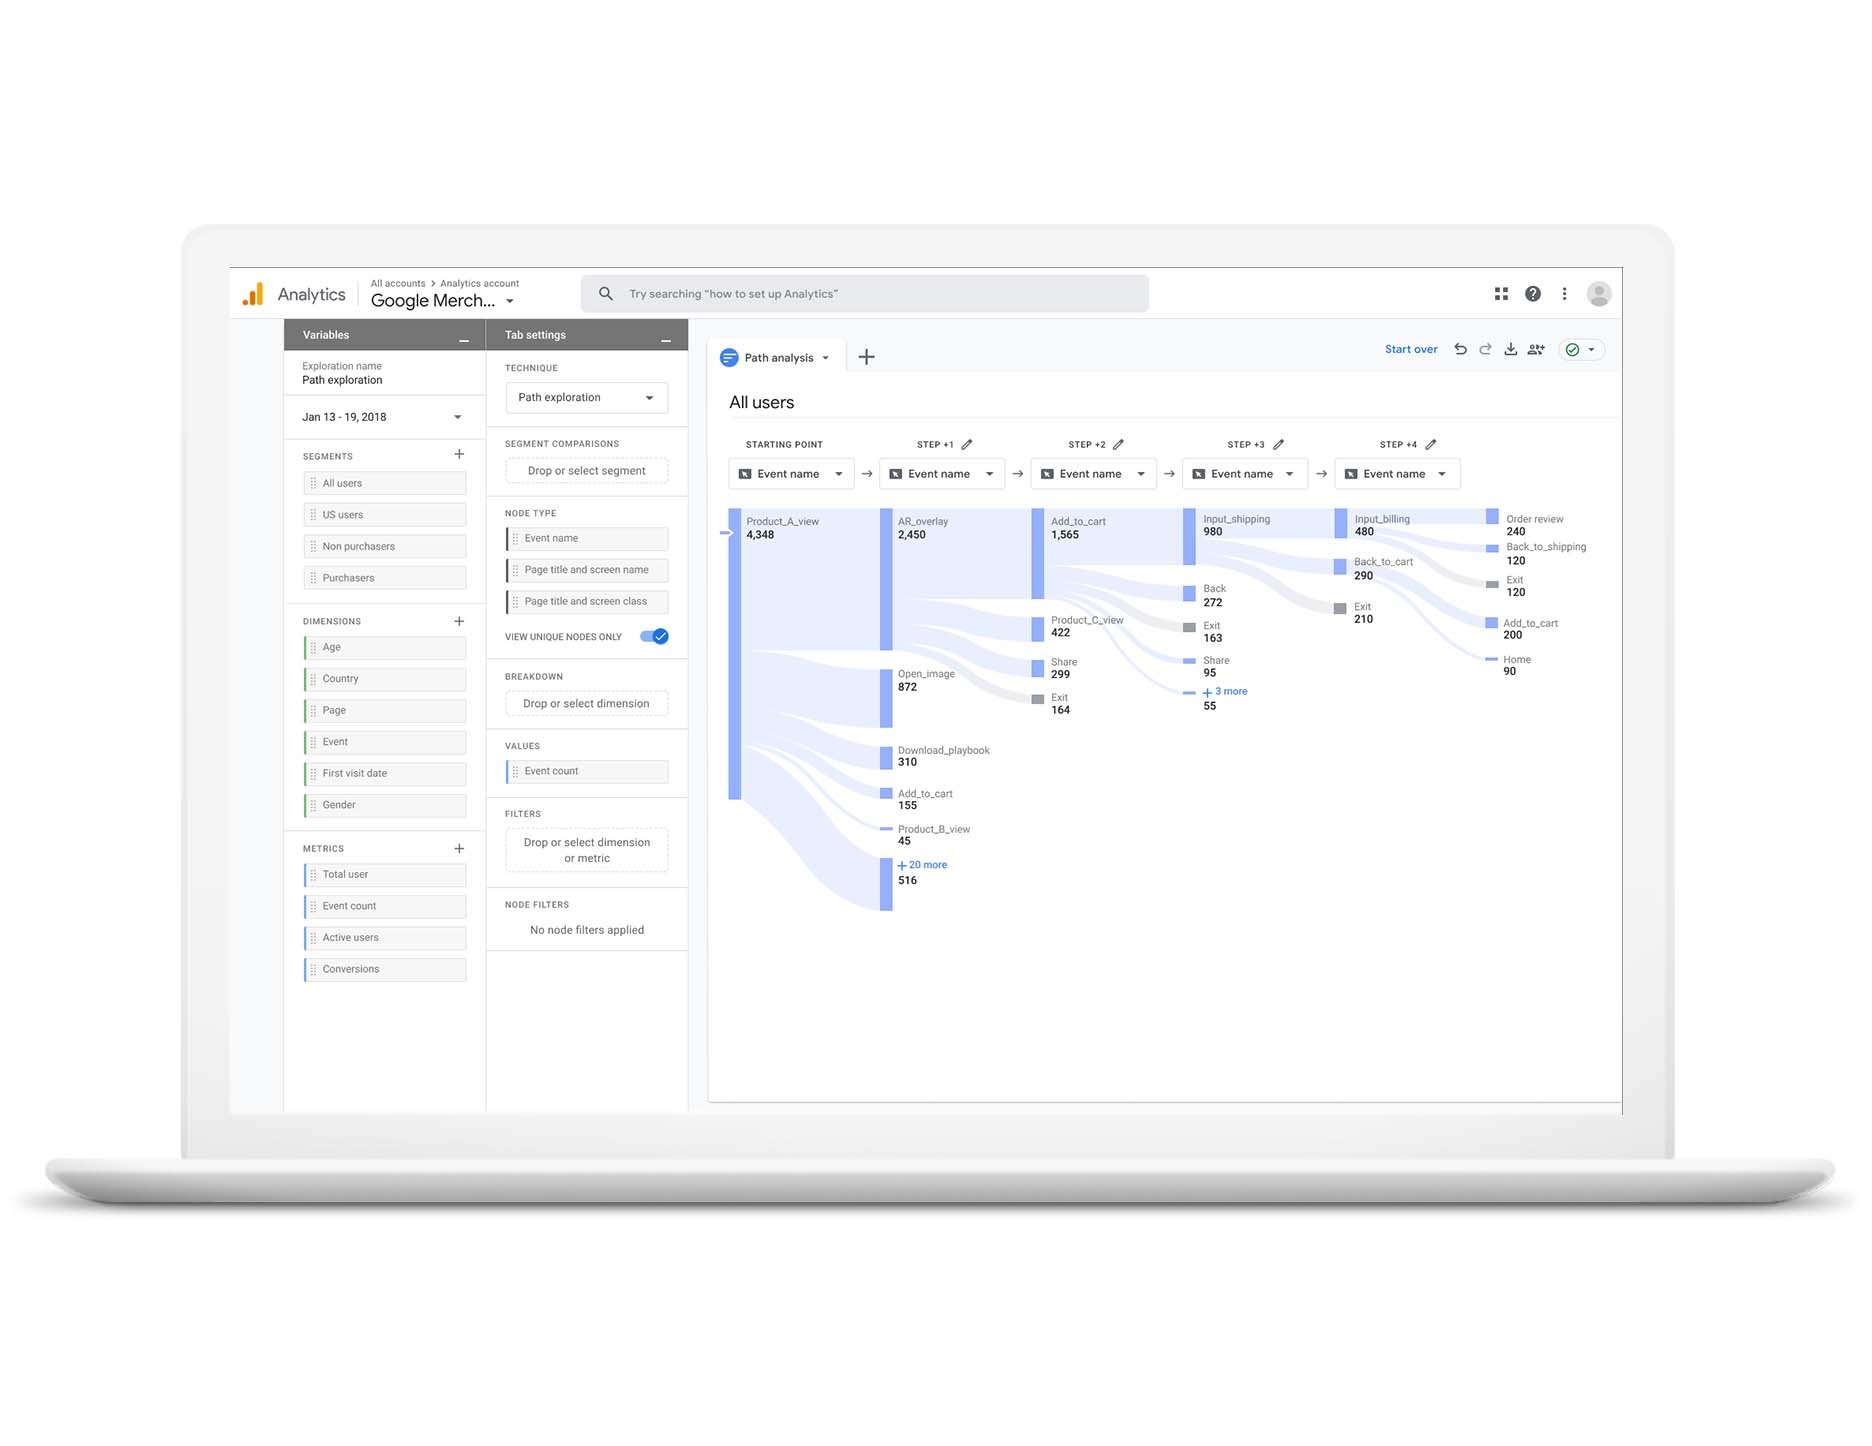Viewport: 1872px width, 1446px height.
Task: Click the share users icon
Action: point(1536,349)
